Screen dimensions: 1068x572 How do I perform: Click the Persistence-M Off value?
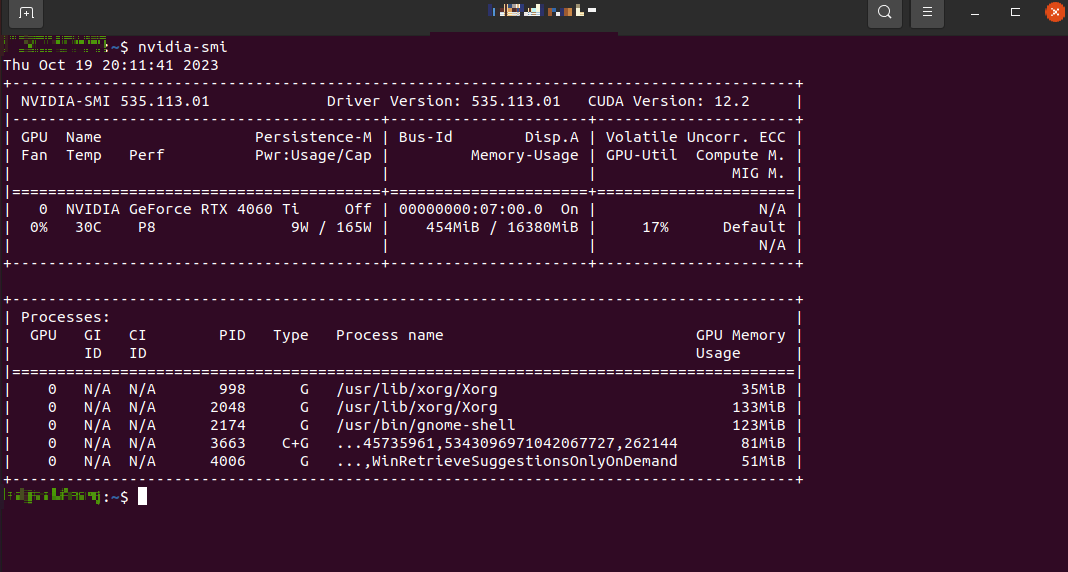(x=358, y=209)
